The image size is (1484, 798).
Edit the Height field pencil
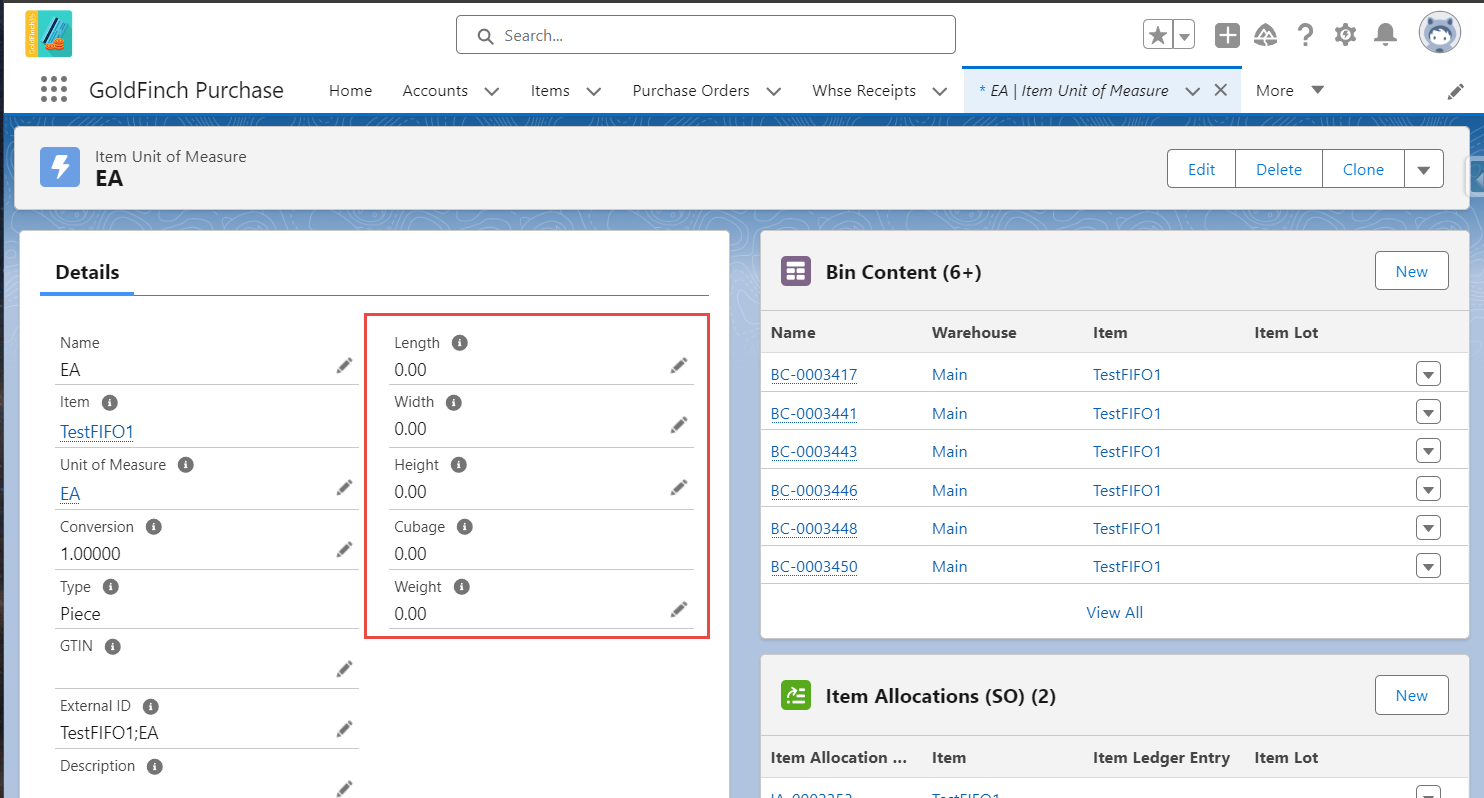coord(679,487)
